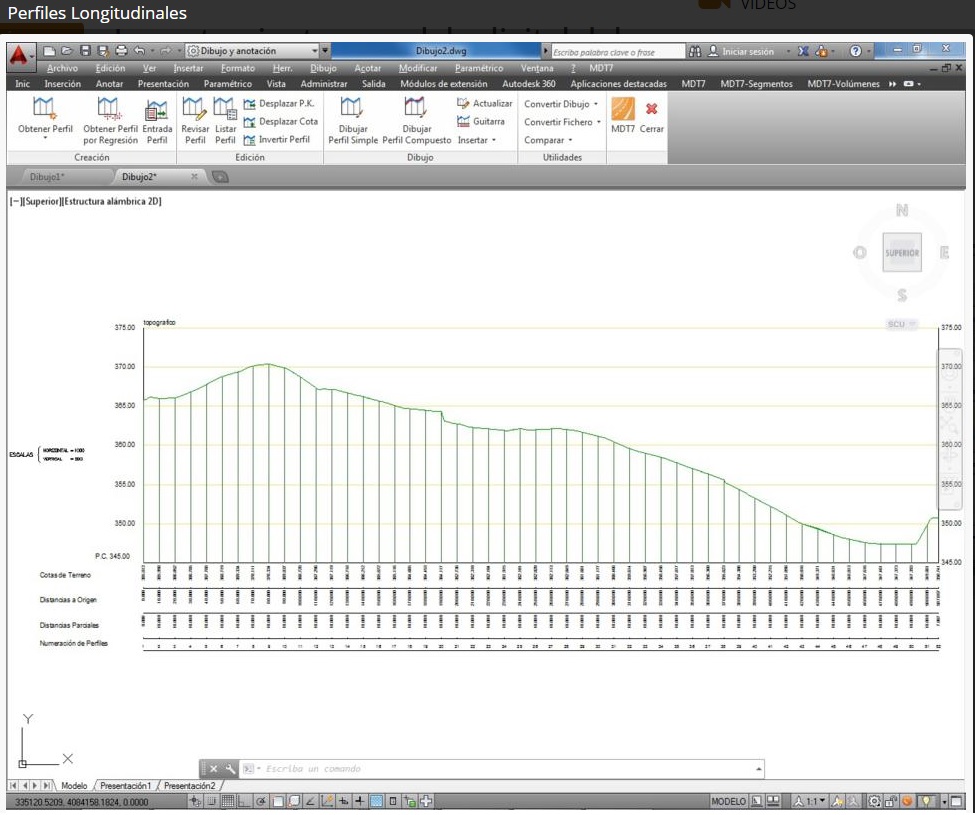Expand the Convertir Dibujo dropdown

561,104
